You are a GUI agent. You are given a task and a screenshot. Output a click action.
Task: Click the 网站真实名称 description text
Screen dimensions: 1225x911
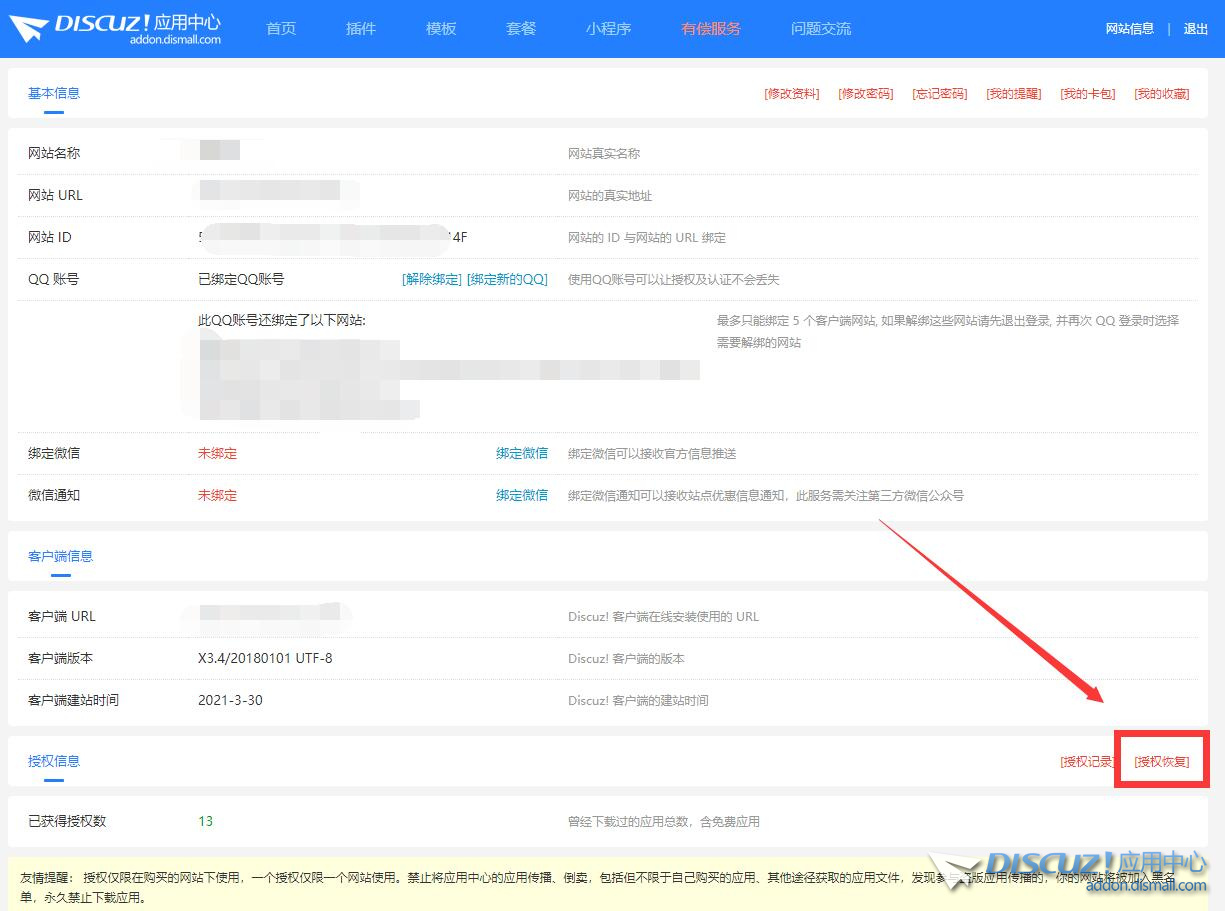[604, 154]
